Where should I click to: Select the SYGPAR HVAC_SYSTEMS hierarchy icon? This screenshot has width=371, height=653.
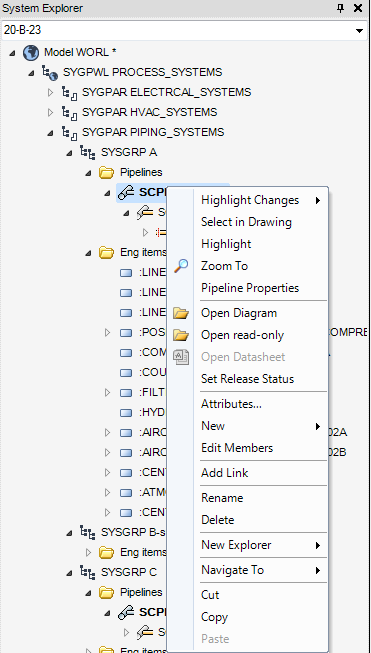pos(70,112)
